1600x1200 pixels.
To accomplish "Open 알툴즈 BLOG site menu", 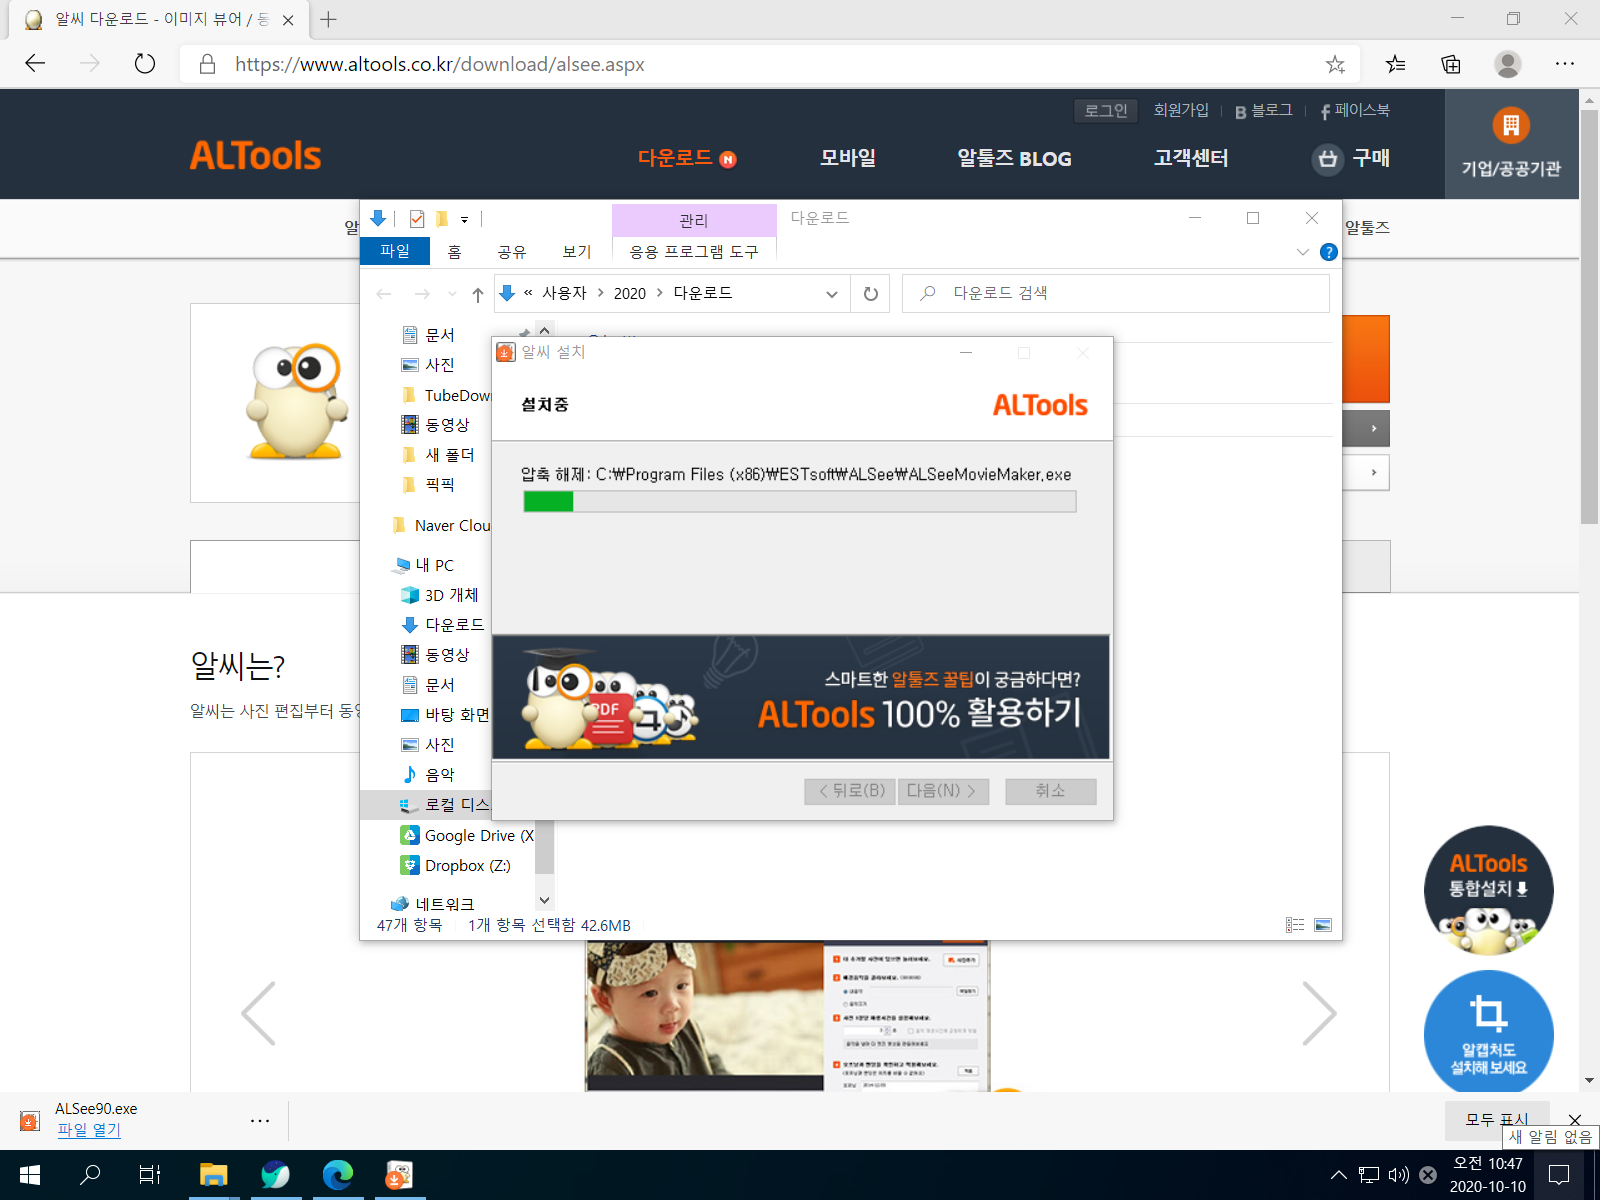I will 1014,158.
